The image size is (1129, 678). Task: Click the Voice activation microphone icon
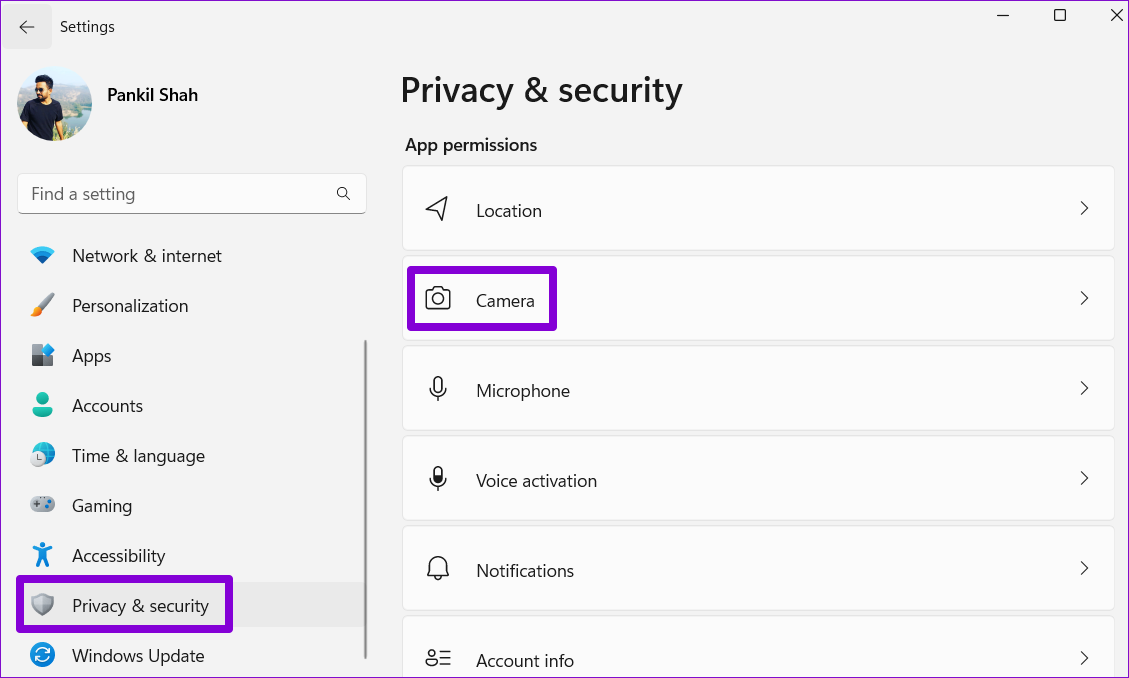437,479
